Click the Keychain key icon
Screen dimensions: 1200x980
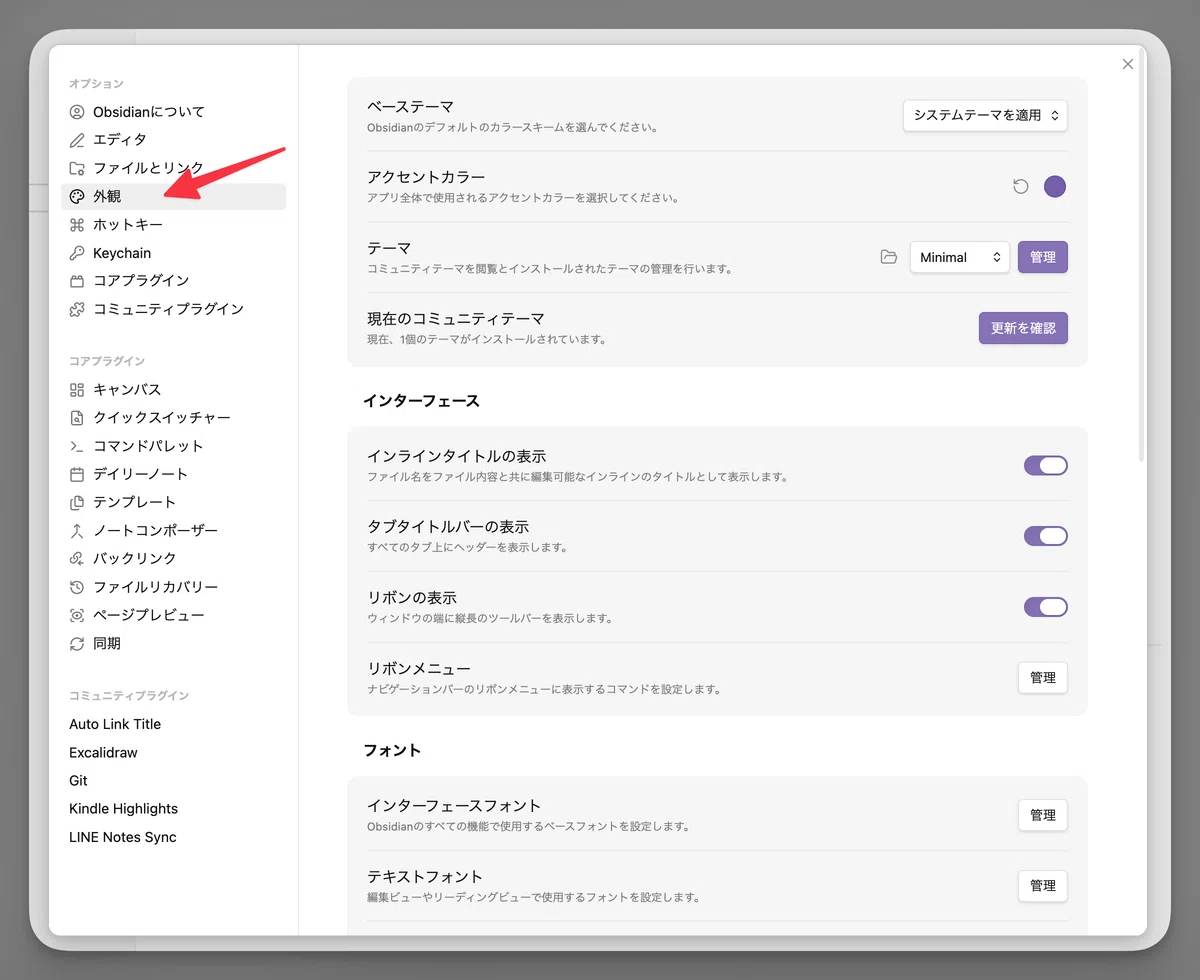click(x=77, y=253)
